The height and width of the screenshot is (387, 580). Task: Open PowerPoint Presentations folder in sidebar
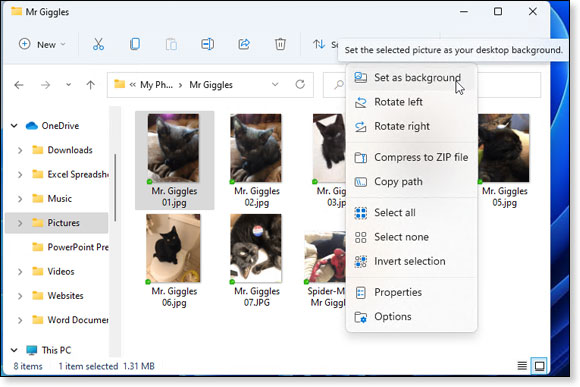[70, 247]
